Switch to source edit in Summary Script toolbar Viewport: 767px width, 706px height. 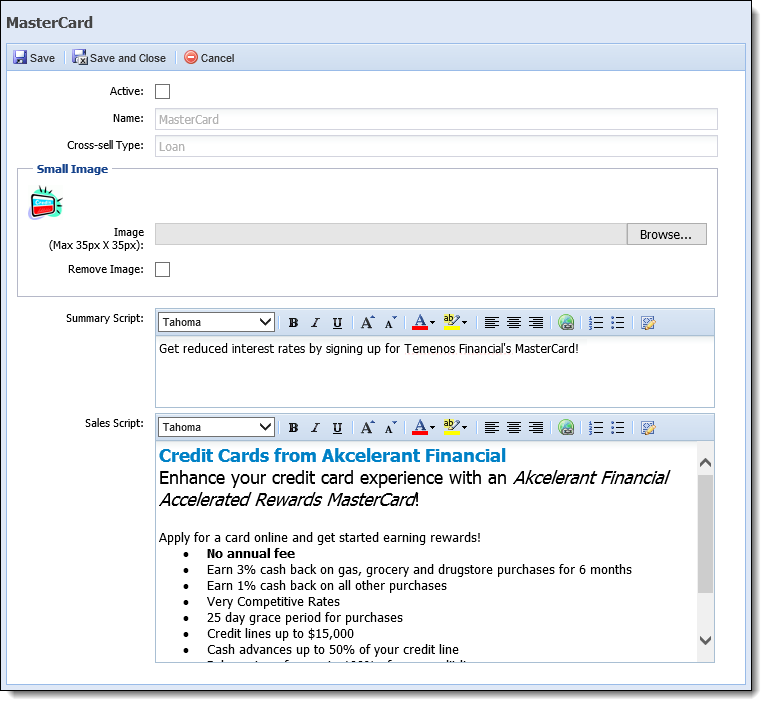coord(648,323)
